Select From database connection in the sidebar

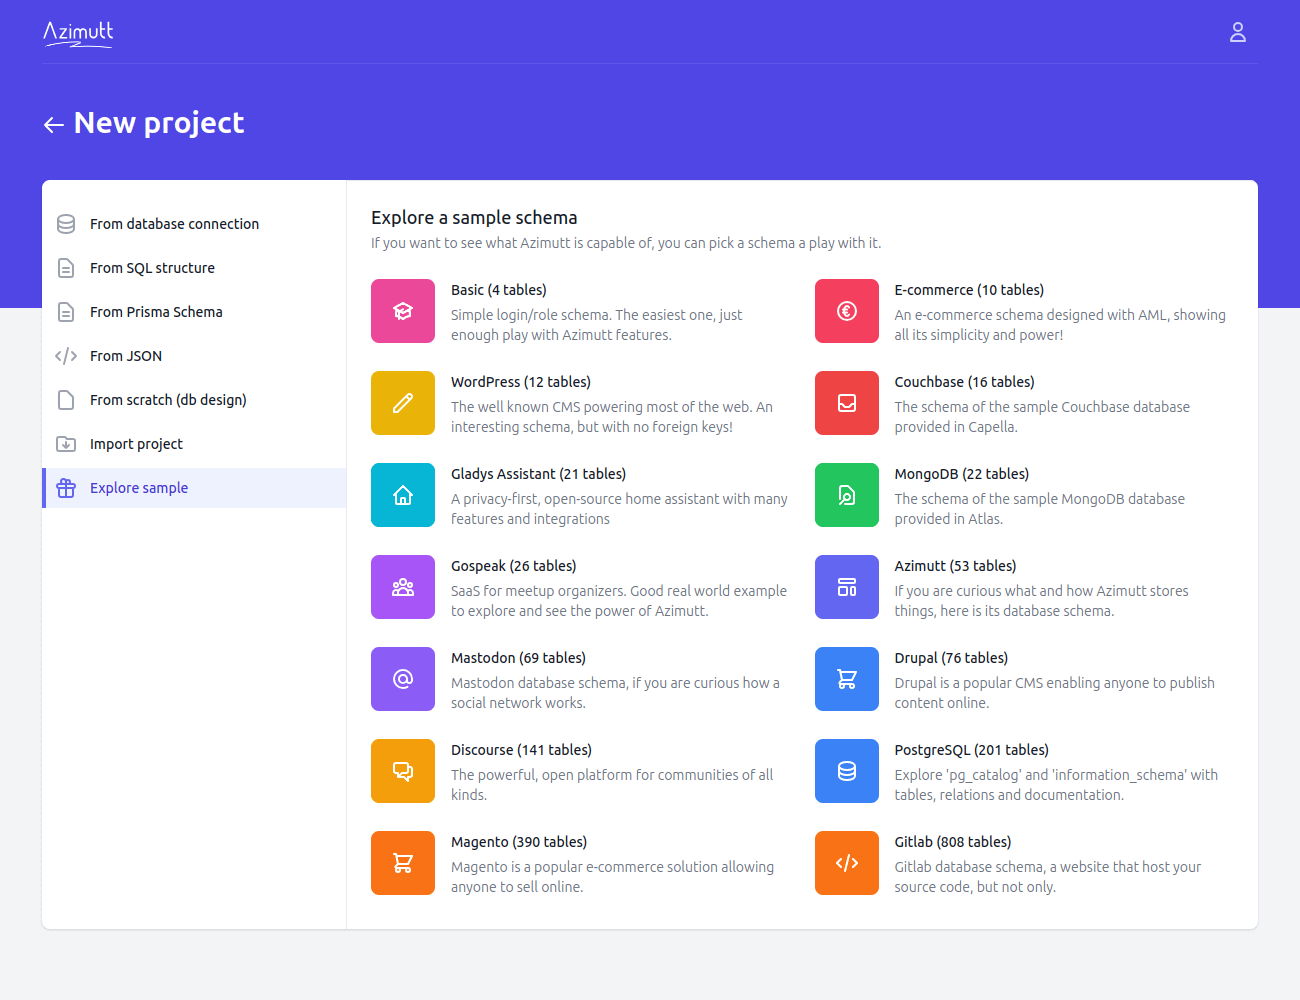tap(174, 224)
